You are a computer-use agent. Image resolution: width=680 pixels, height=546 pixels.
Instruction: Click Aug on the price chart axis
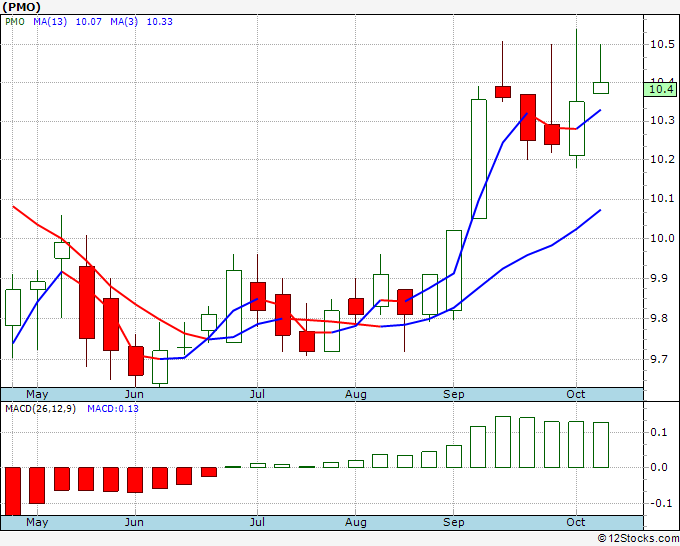coord(356,394)
